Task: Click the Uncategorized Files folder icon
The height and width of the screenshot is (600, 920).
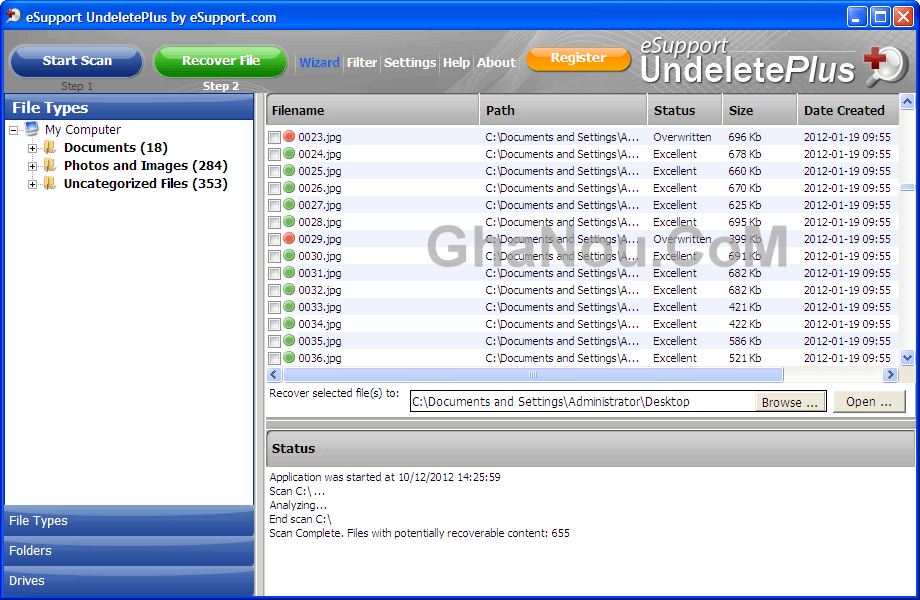Action: [x=50, y=184]
